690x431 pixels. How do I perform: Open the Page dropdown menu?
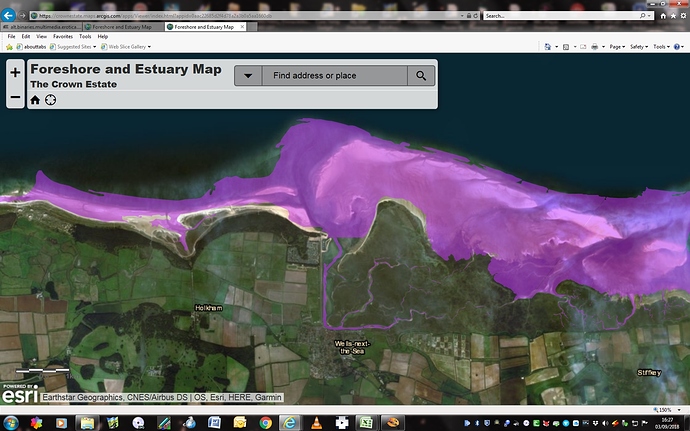(x=617, y=47)
